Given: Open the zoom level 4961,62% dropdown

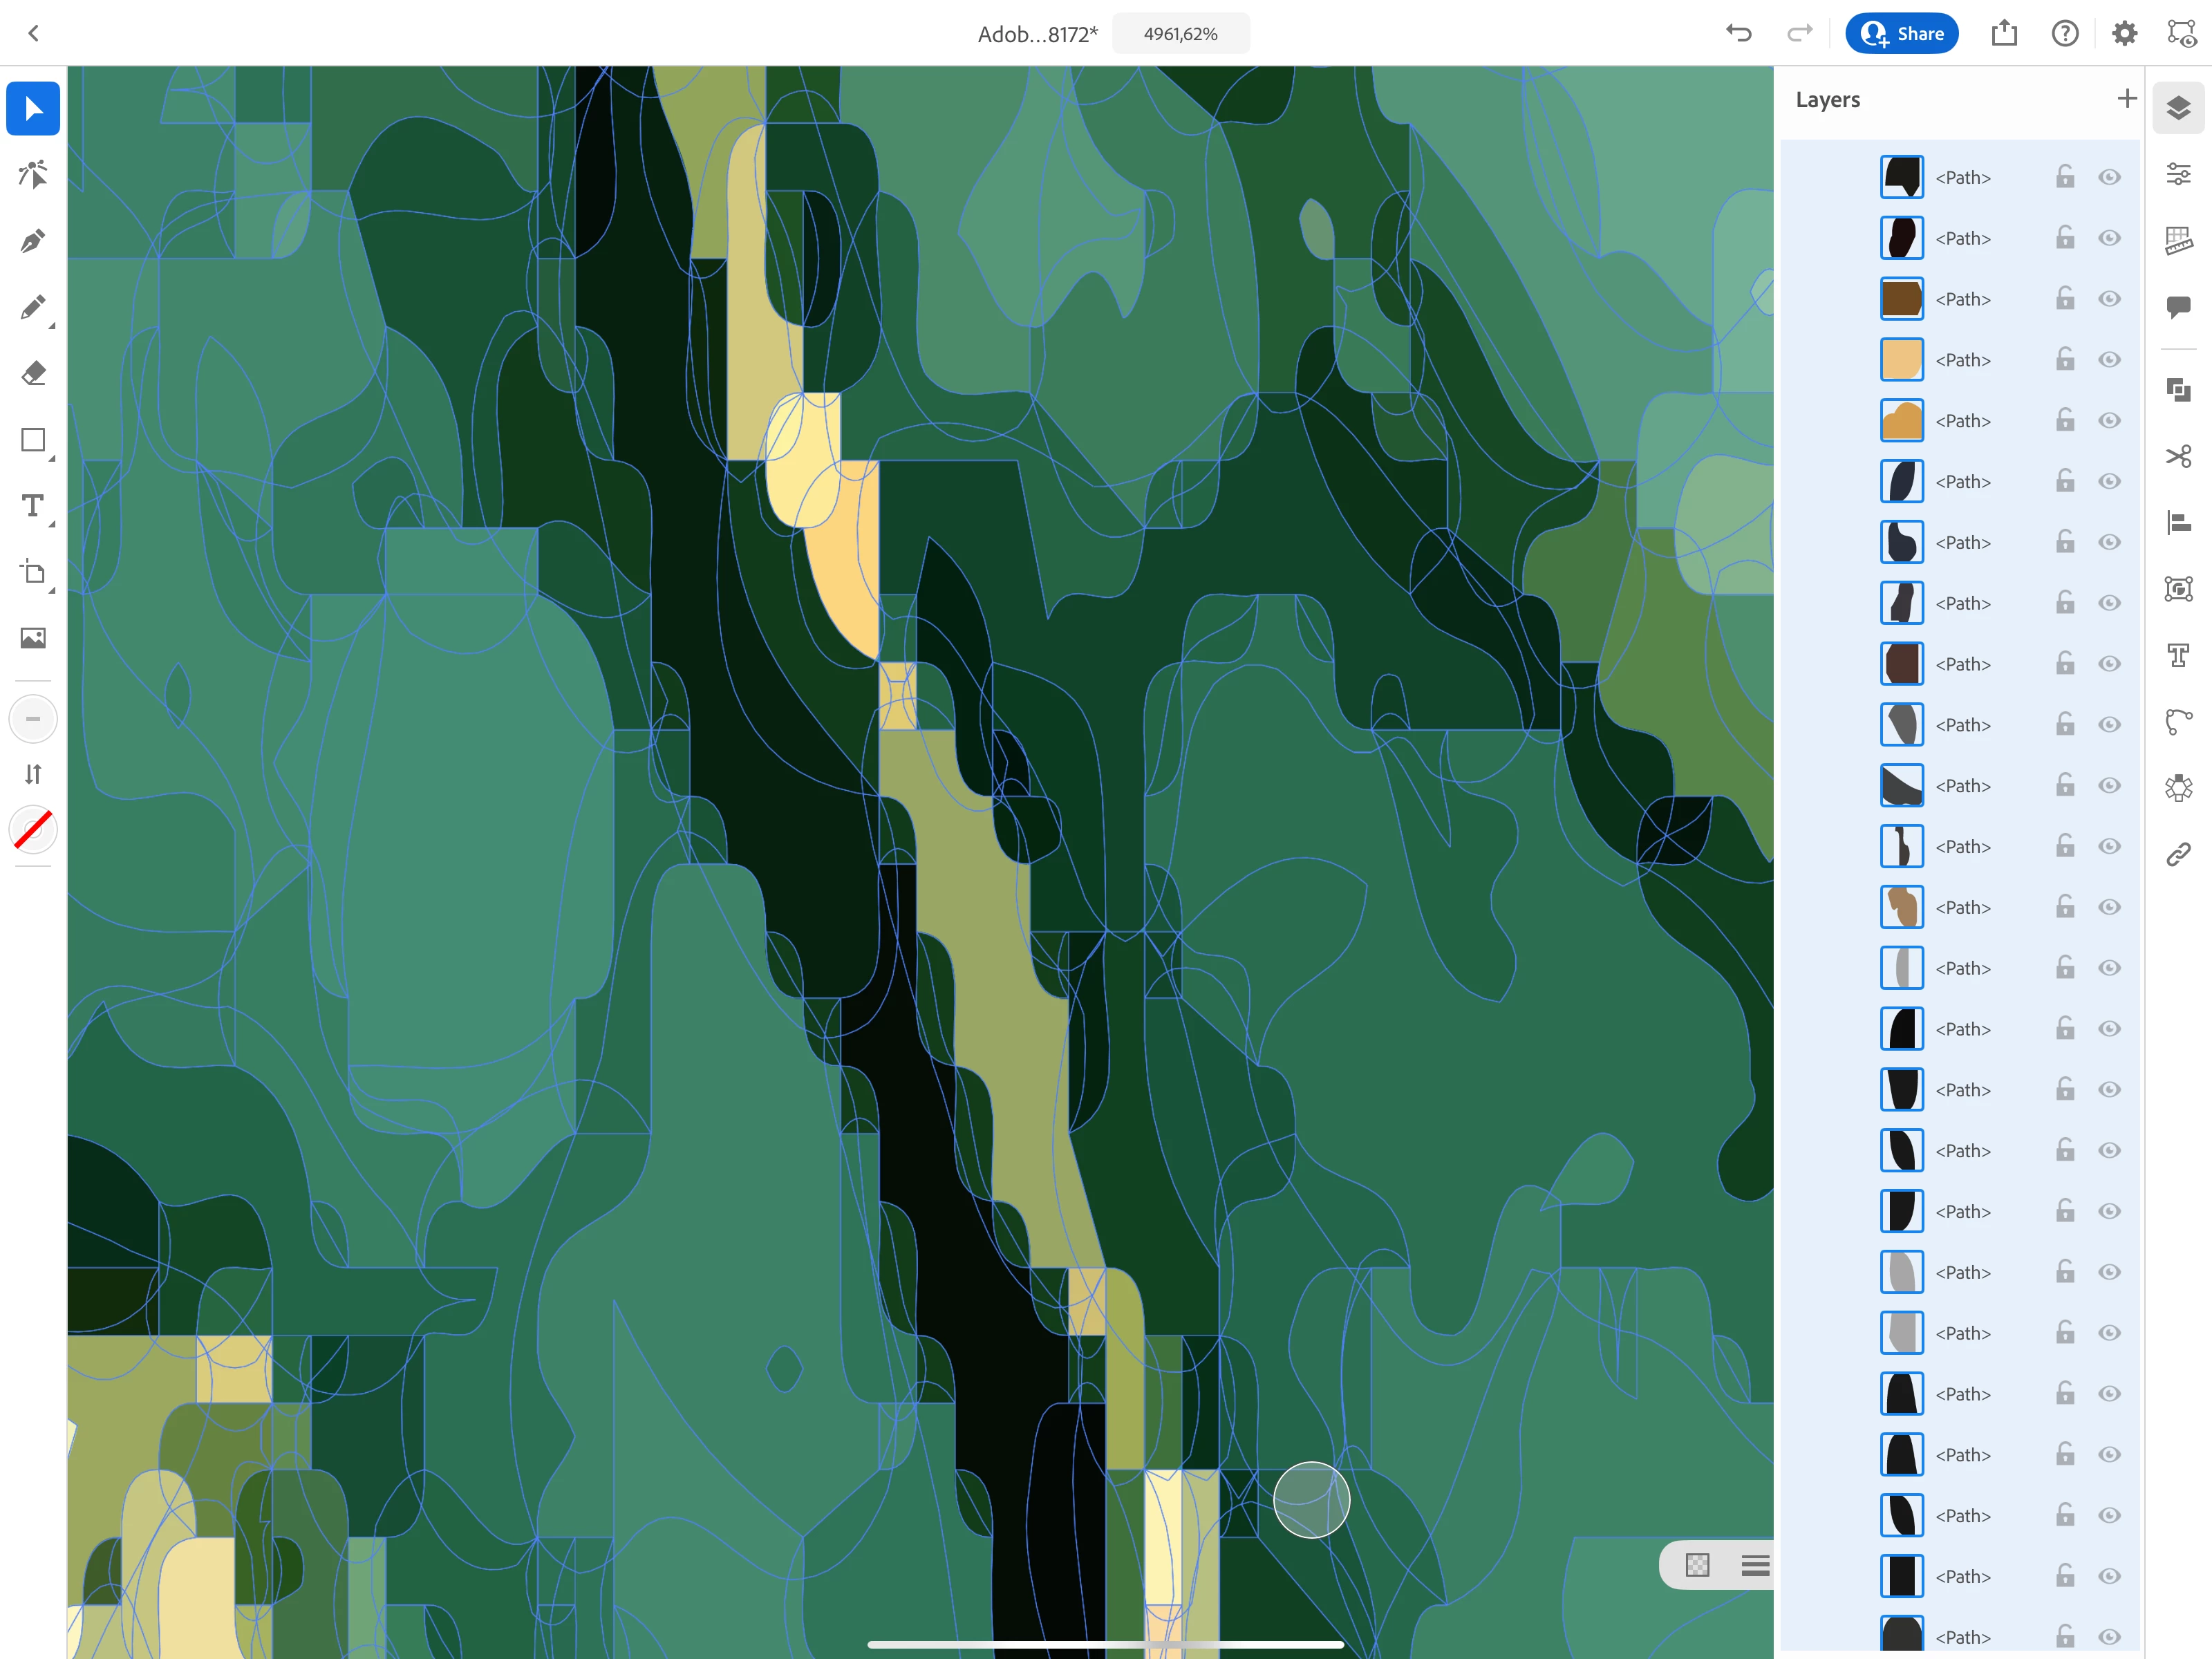Looking at the screenshot, I should pos(1181,33).
